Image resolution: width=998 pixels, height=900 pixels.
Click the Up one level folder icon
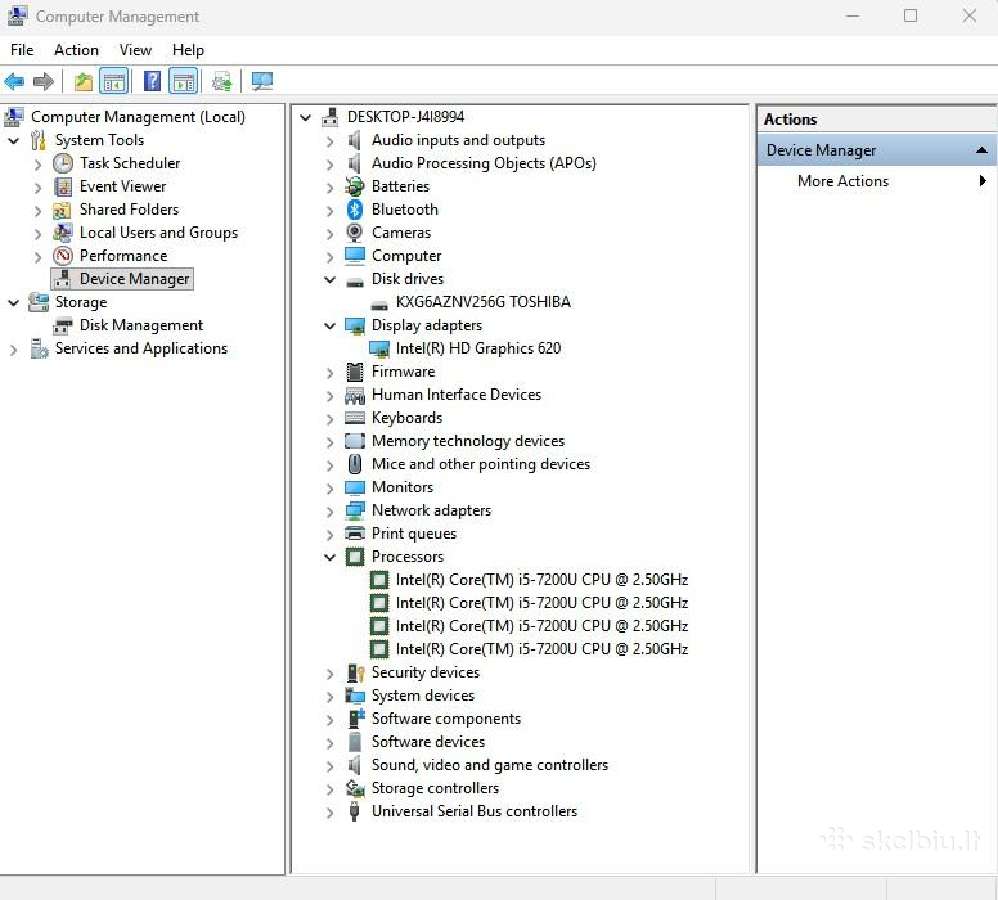(83, 81)
